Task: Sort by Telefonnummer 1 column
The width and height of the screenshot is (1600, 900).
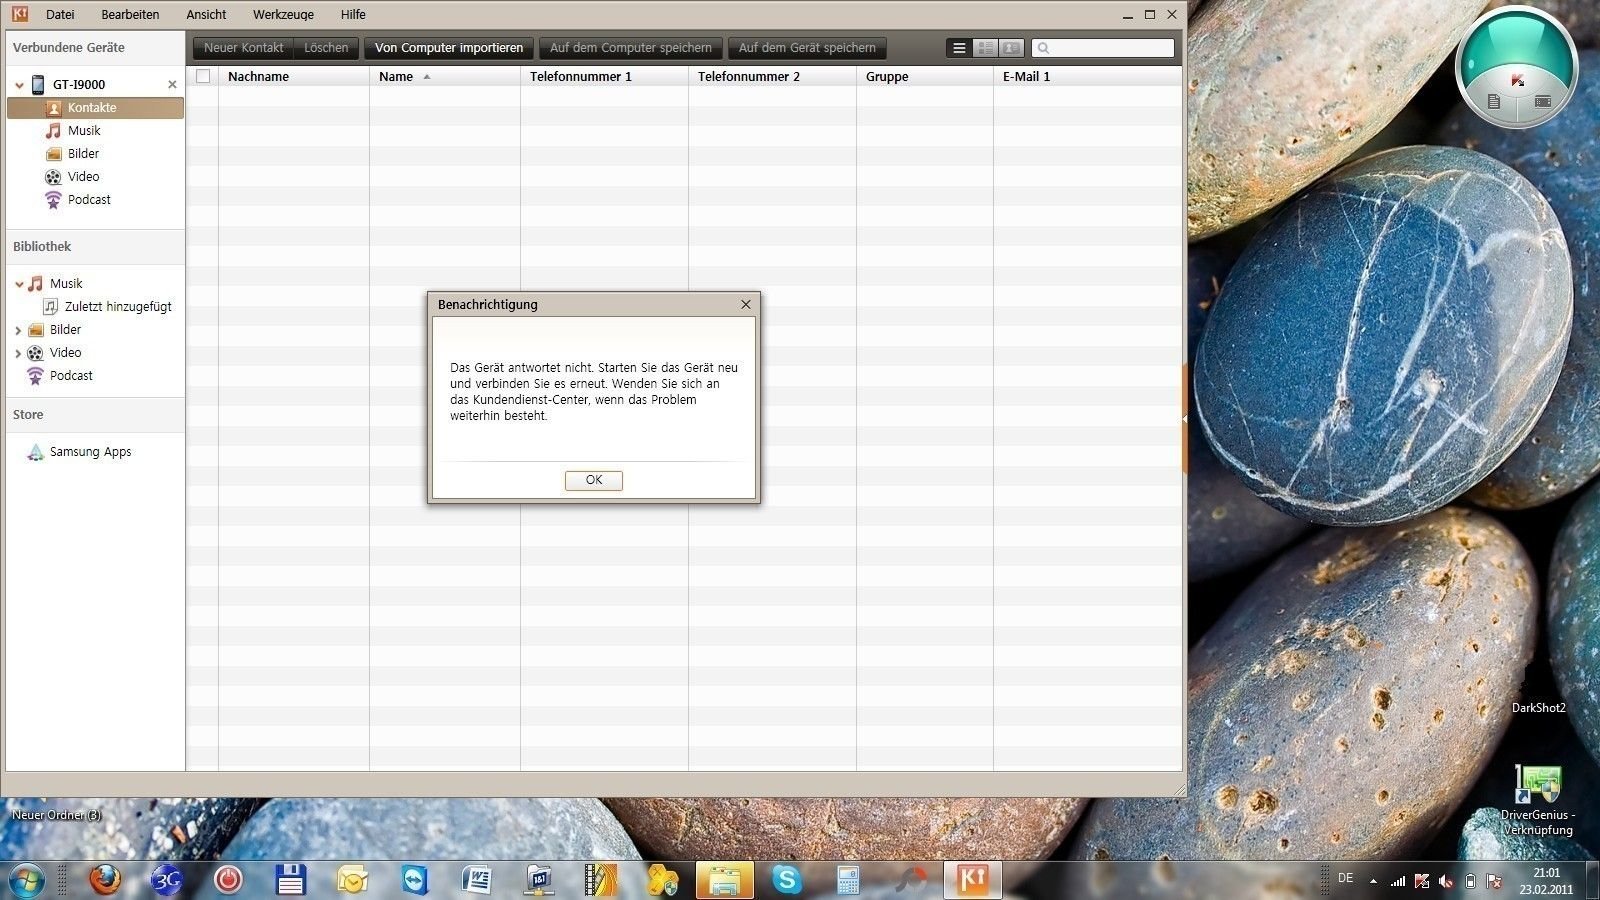Action: [580, 76]
